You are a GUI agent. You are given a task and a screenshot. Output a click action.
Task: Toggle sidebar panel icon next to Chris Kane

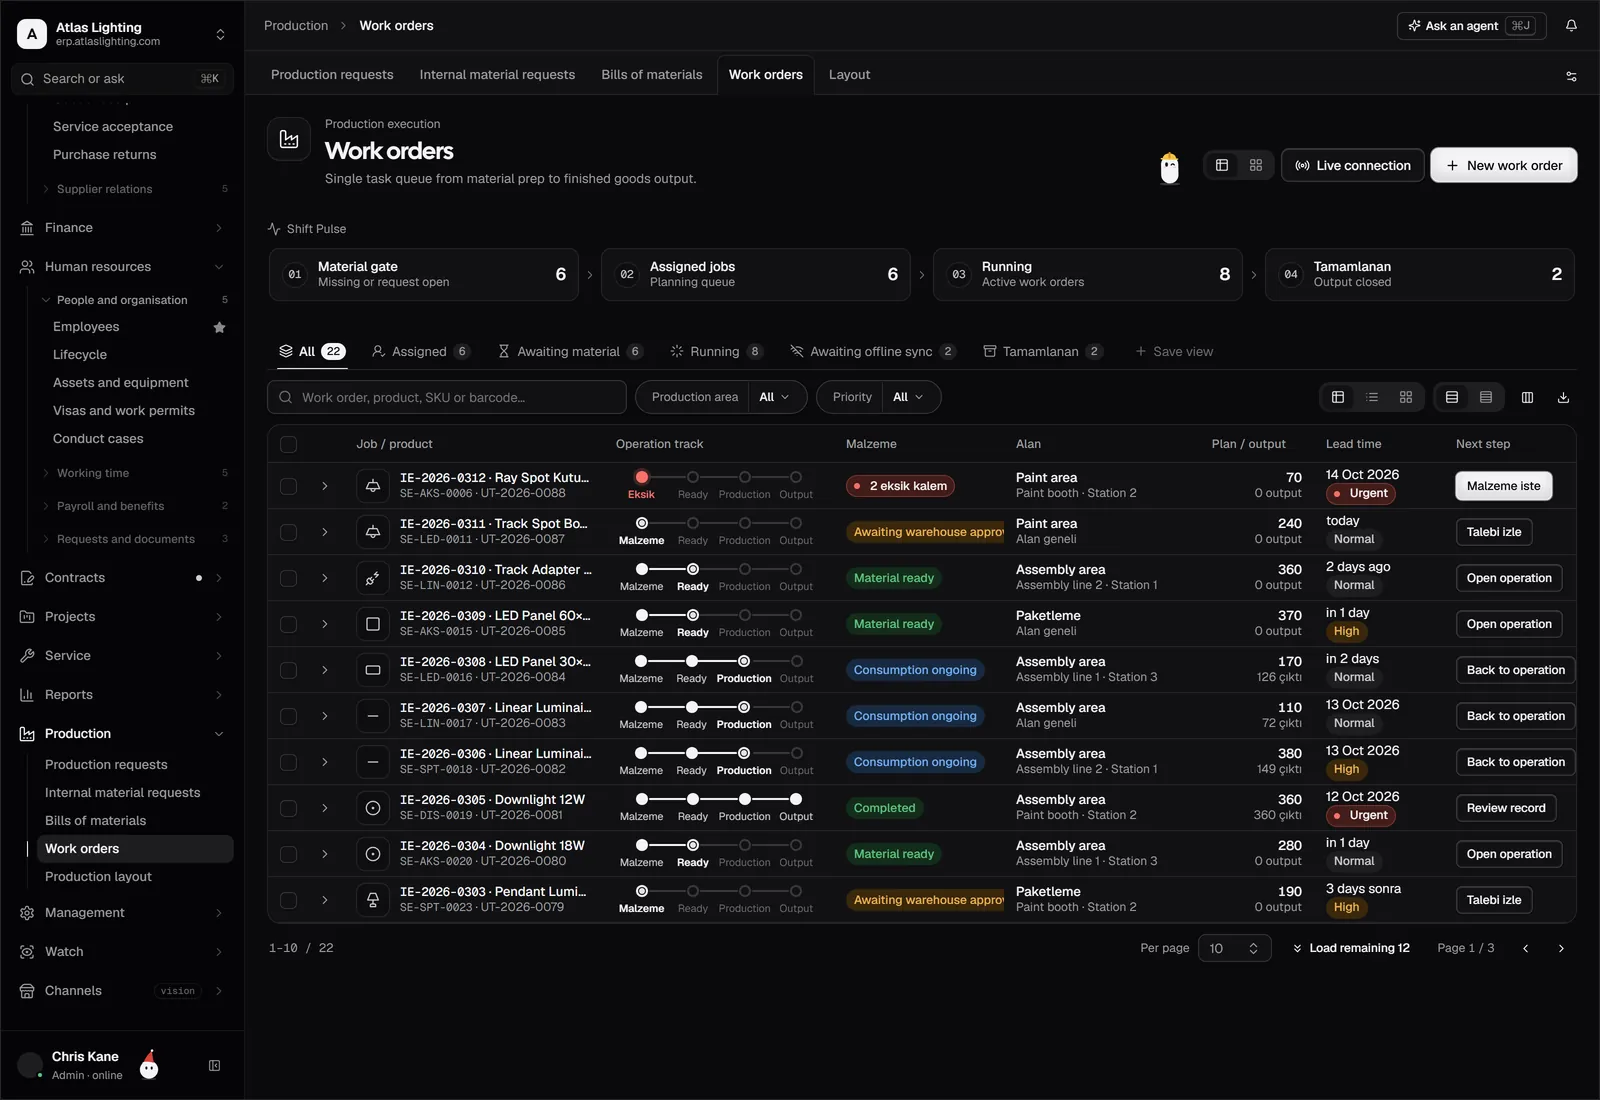coord(214,1066)
